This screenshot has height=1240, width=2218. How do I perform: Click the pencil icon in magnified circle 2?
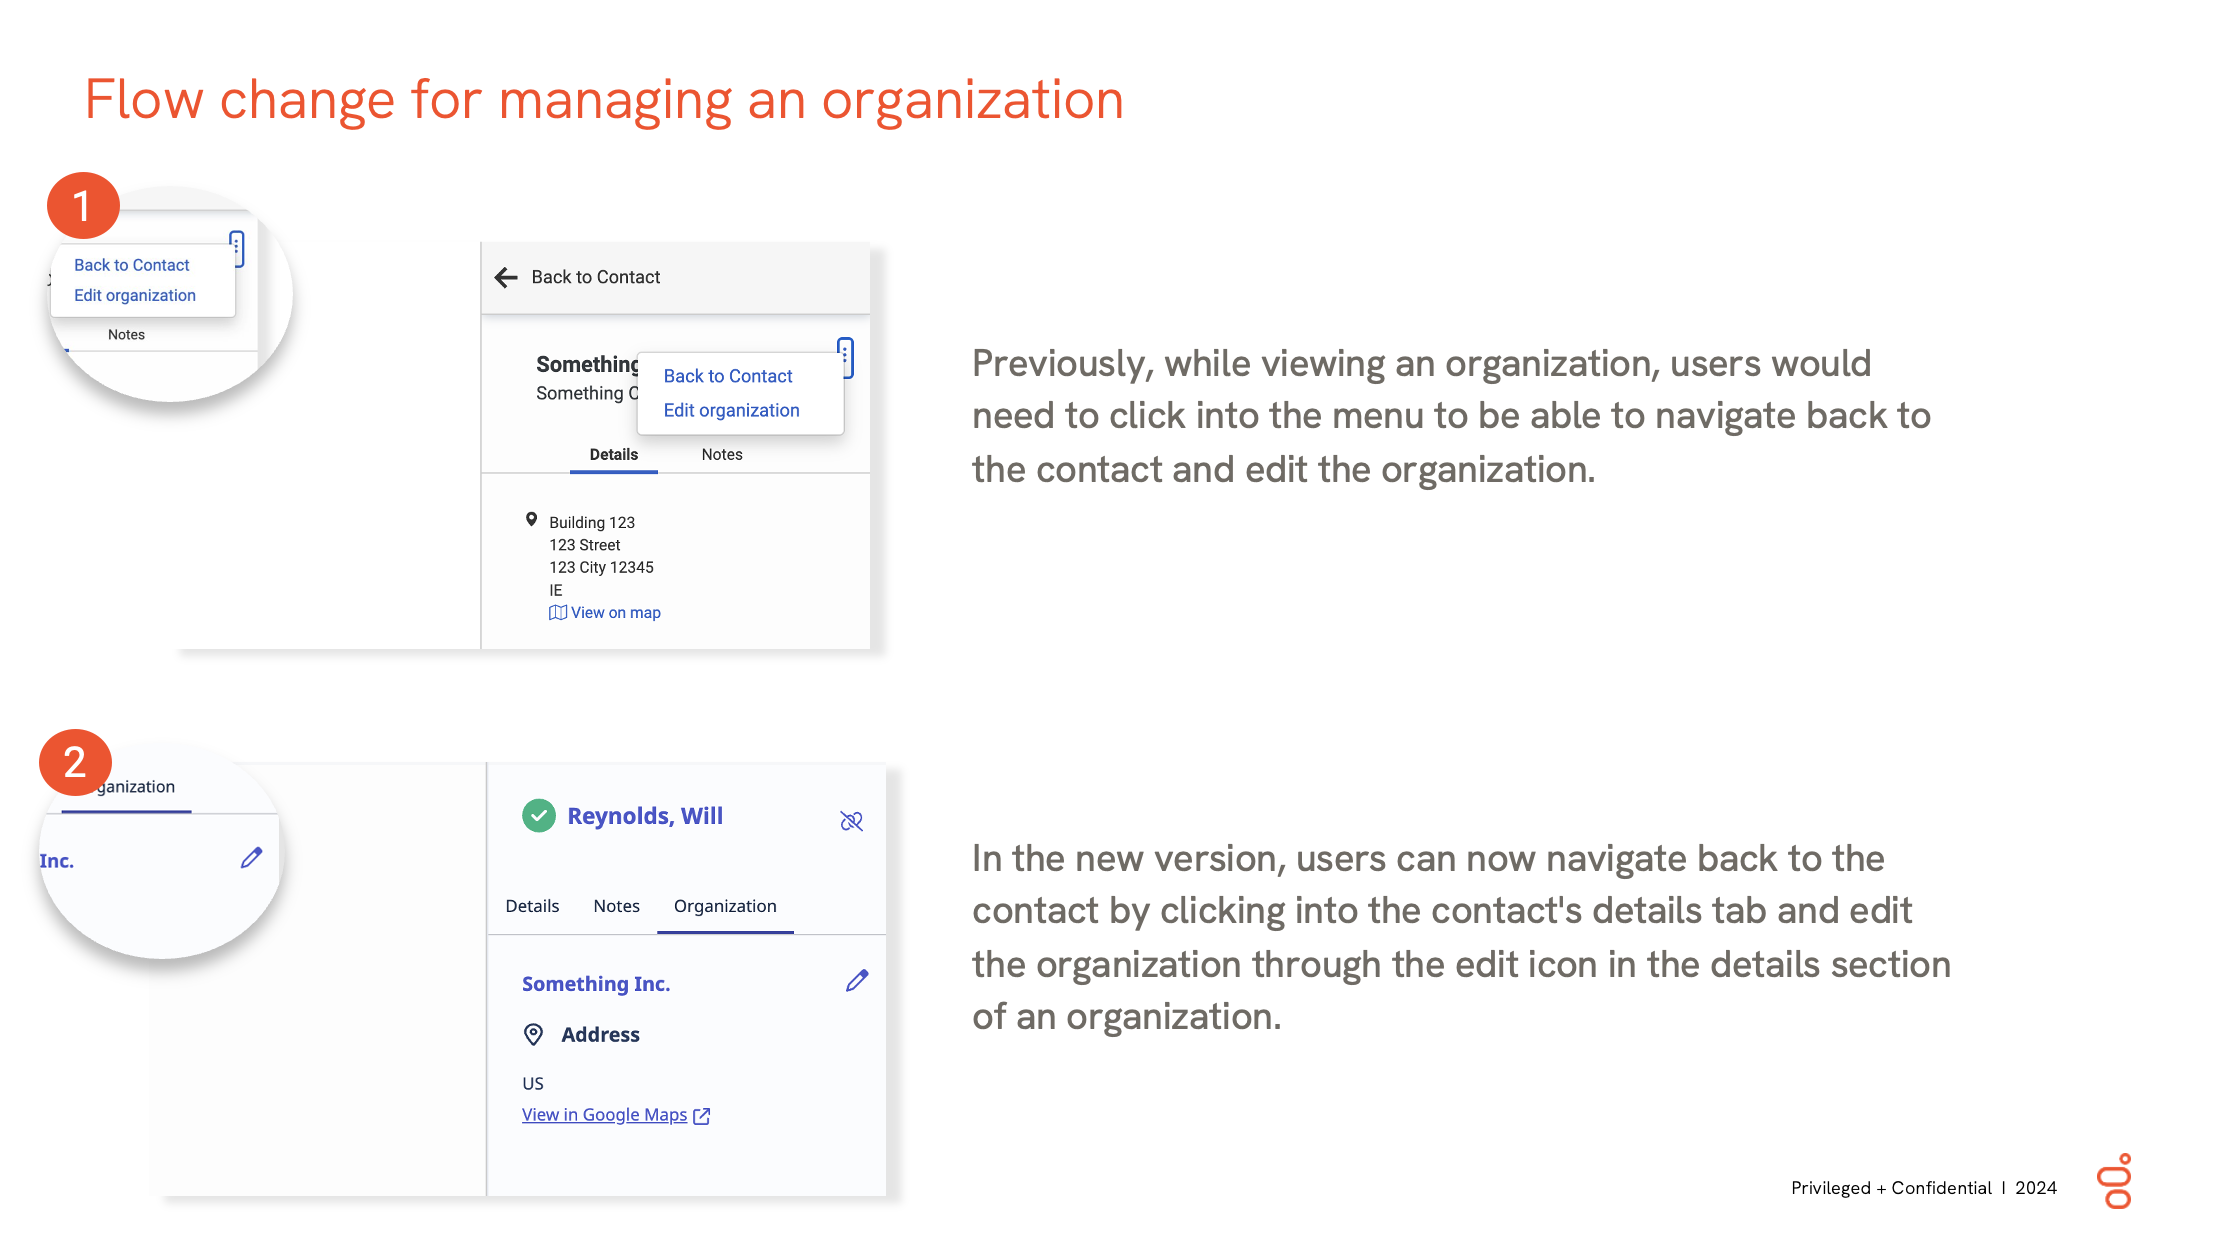coord(251,858)
